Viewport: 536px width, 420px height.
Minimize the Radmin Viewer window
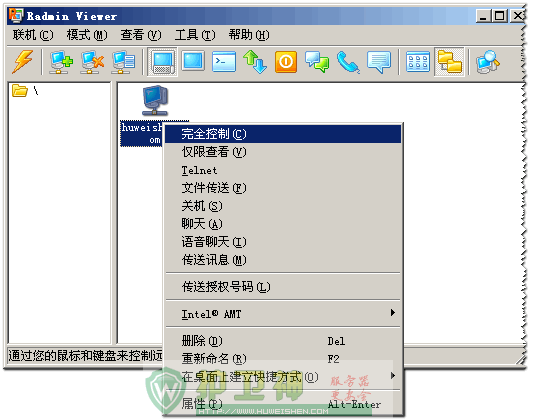tap(483, 16)
